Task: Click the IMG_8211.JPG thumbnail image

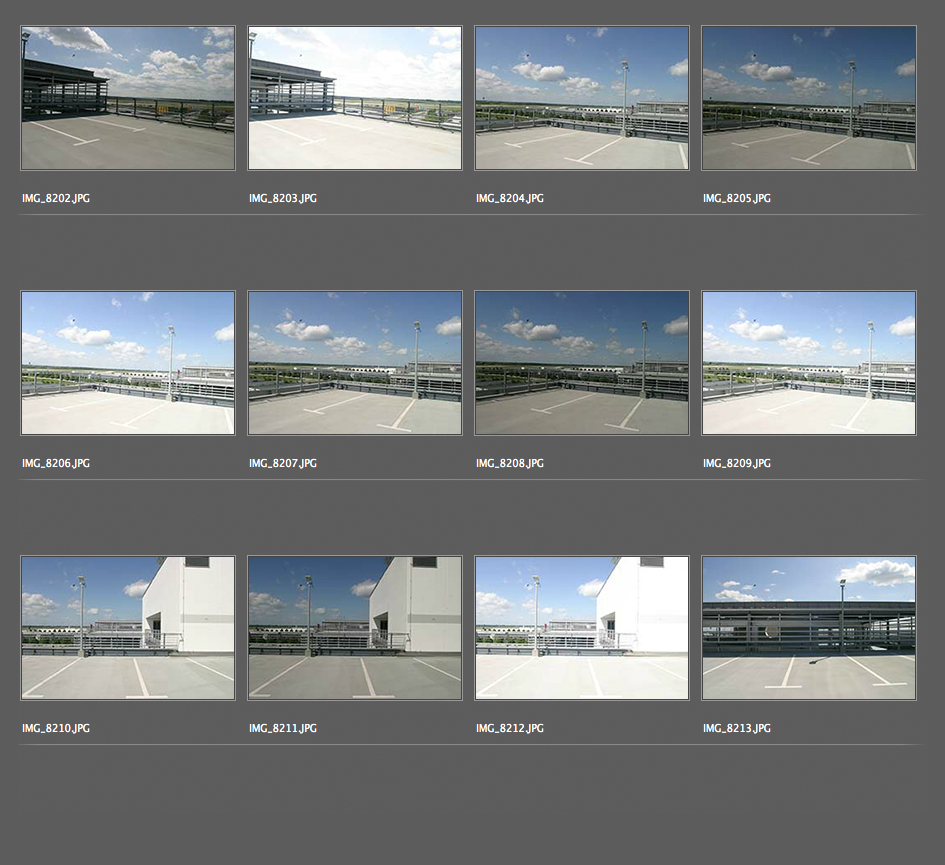Action: (x=355, y=628)
